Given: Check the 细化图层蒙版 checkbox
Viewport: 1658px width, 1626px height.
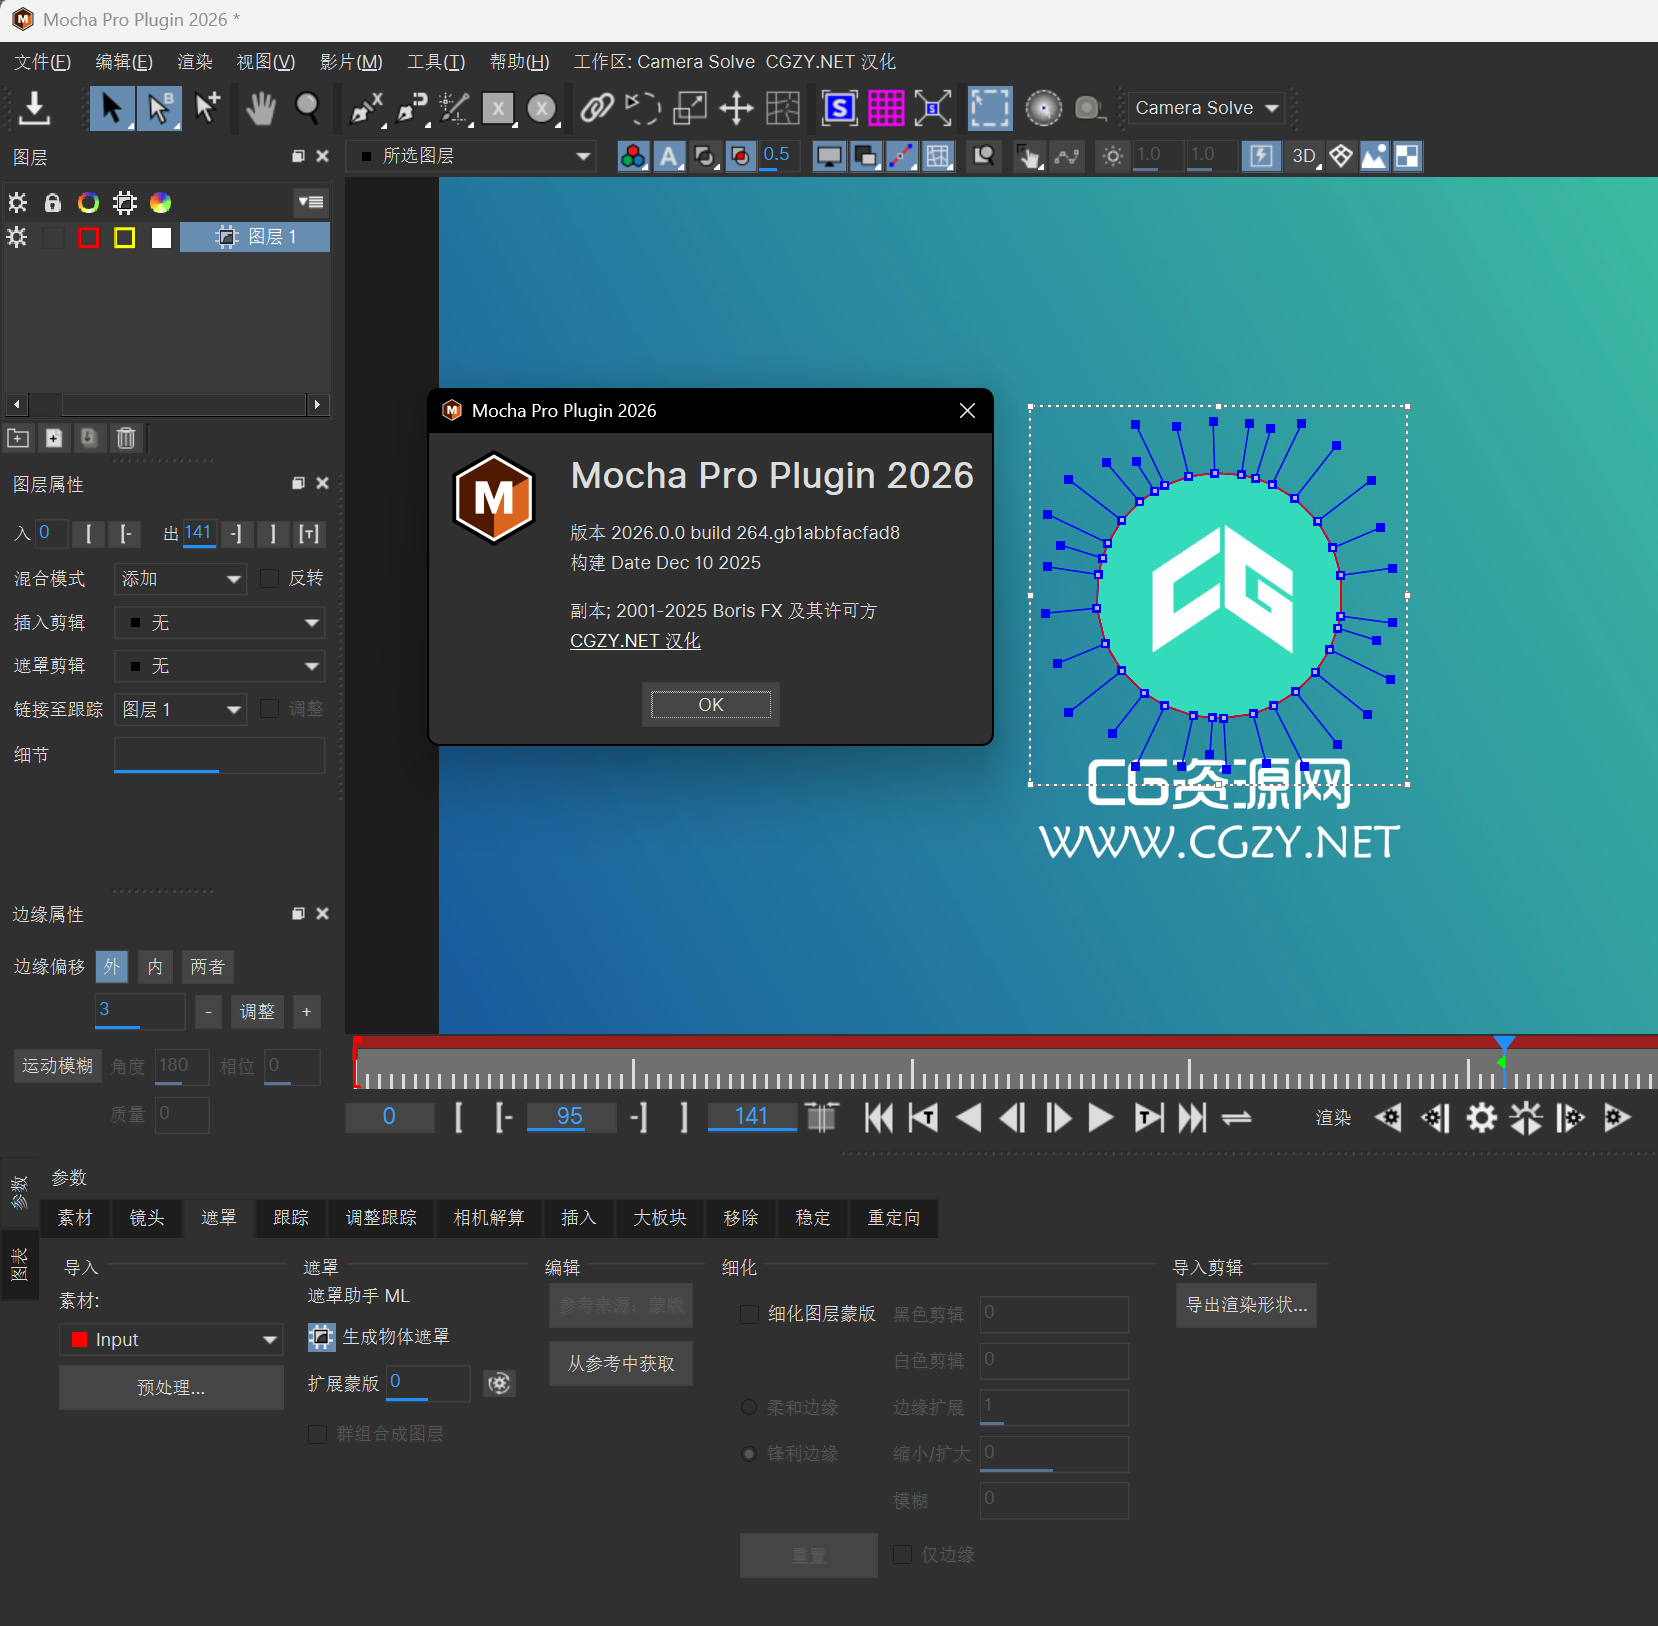Looking at the screenshot, I should pos(749,1314).
